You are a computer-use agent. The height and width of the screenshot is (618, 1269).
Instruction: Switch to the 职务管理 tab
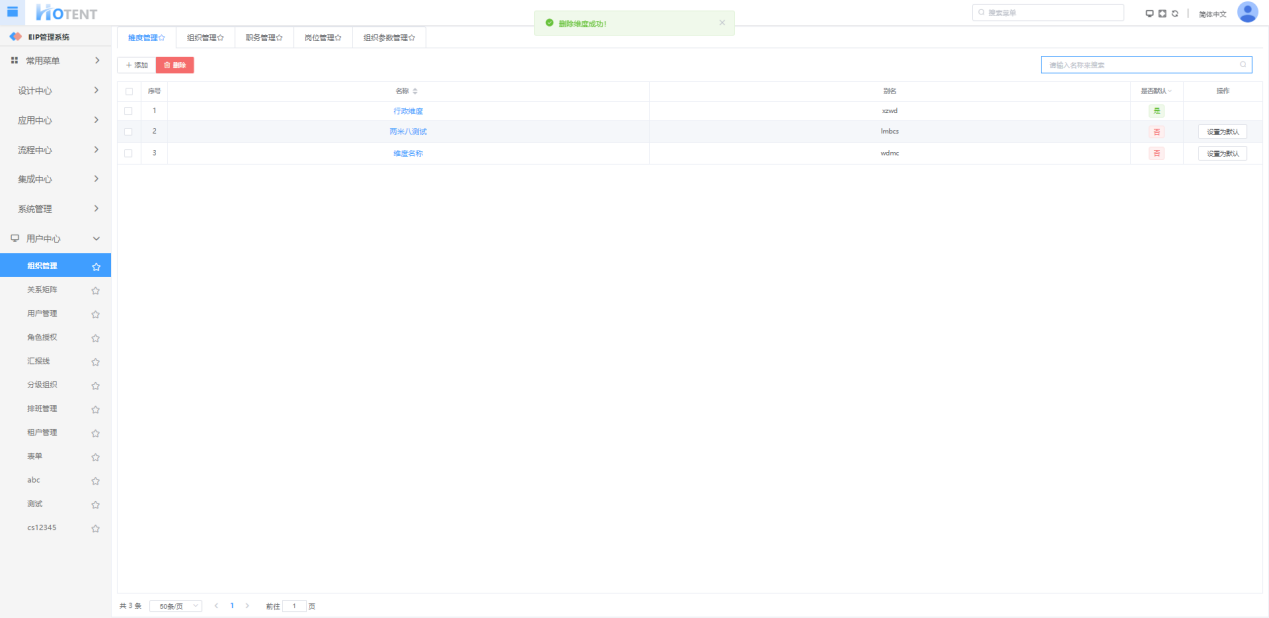tap(264, 37)
